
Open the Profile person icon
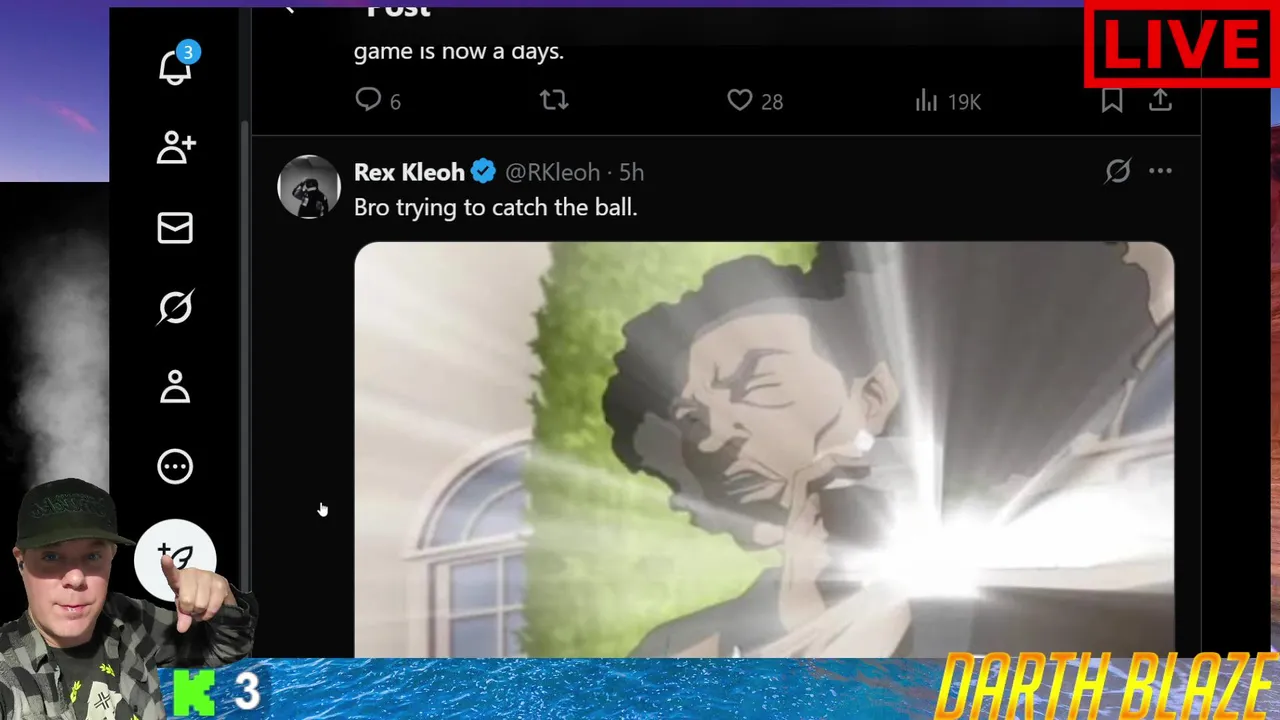(x=175, y=387)
